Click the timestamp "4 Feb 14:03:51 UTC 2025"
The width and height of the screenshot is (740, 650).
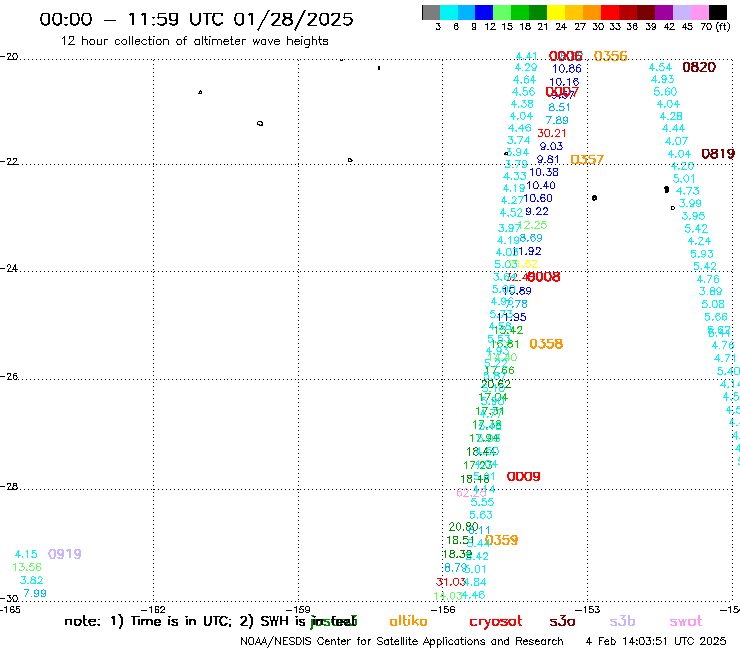click(x=656, y=642)
